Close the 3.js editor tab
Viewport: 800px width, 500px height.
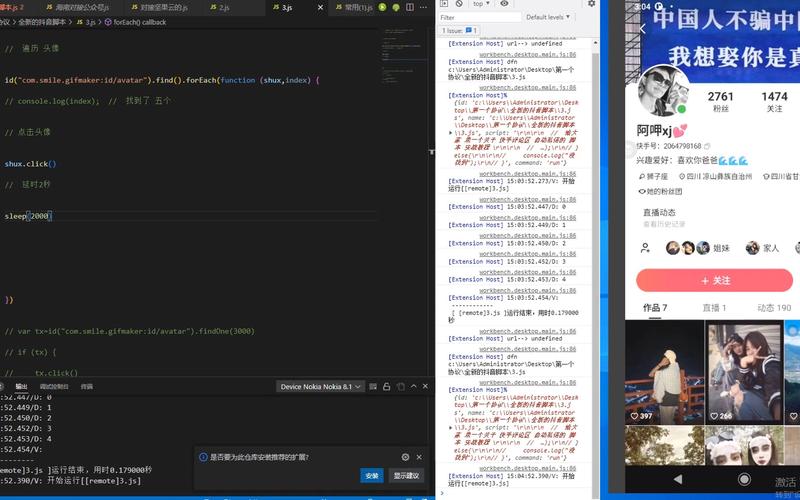(x=320, y=8)
